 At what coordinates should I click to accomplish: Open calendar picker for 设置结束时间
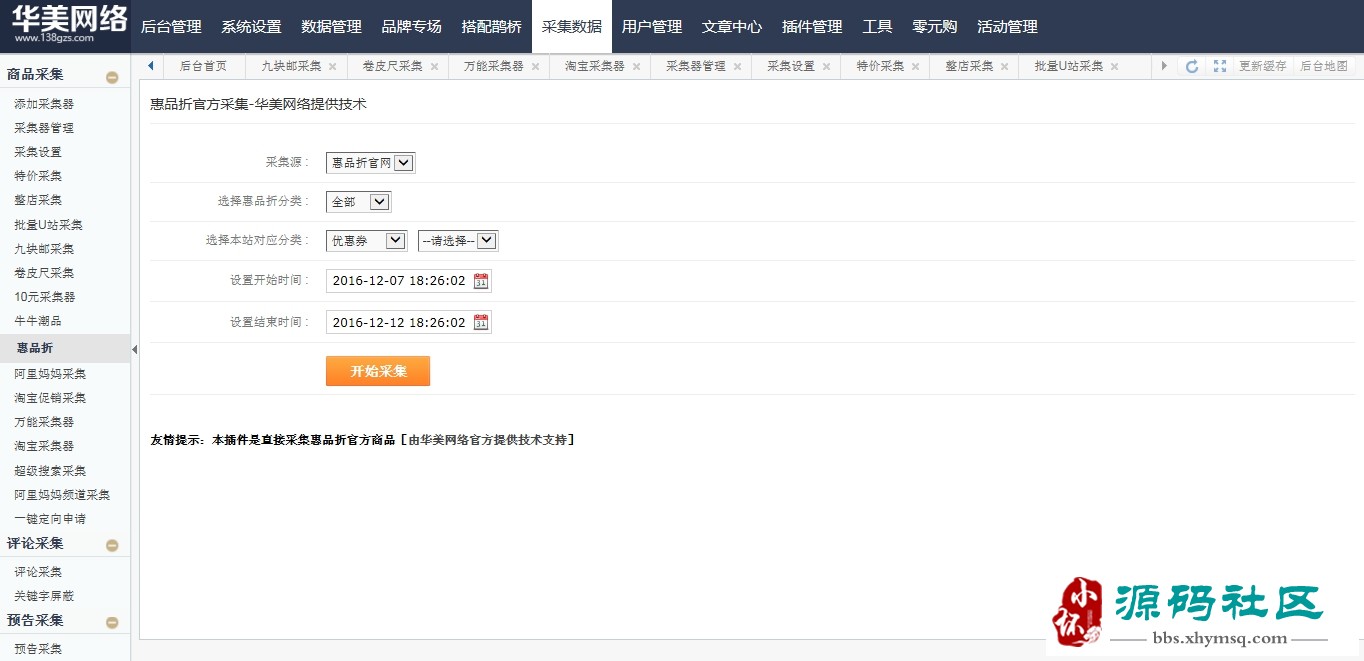click(481, 322)
